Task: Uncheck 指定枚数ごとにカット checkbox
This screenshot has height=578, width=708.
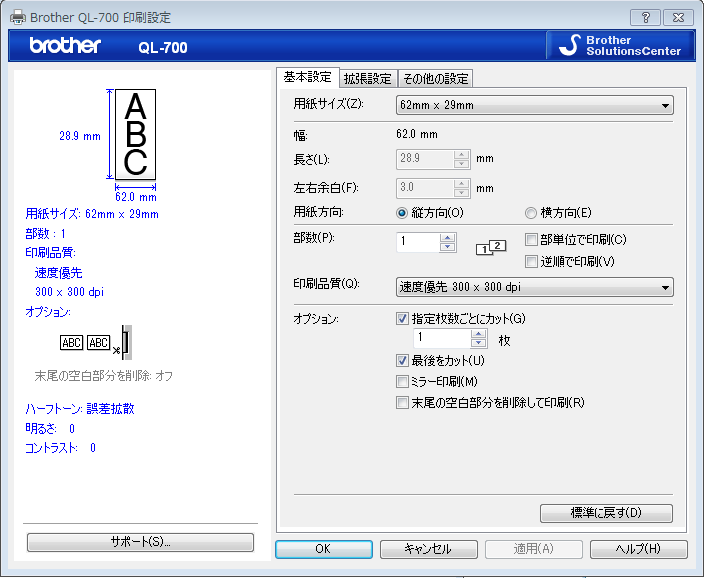Action: click(x=402, y=319)
